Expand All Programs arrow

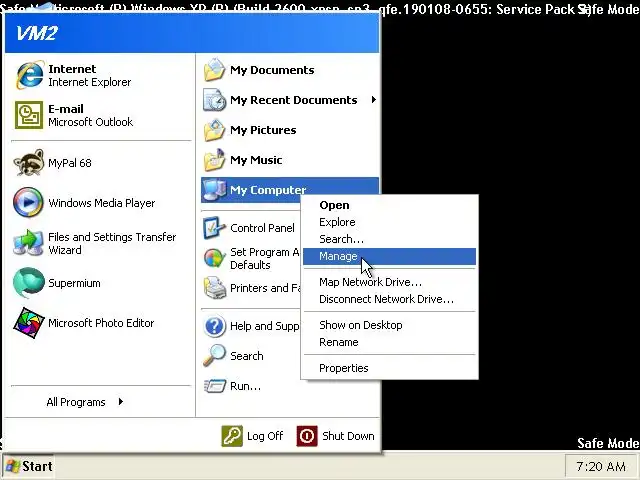click(120, 402)
